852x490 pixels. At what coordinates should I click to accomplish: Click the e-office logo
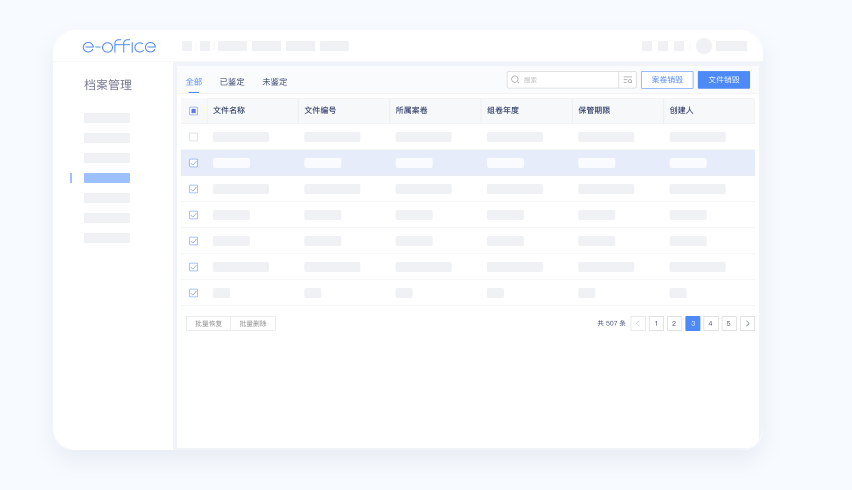point(119,46)
